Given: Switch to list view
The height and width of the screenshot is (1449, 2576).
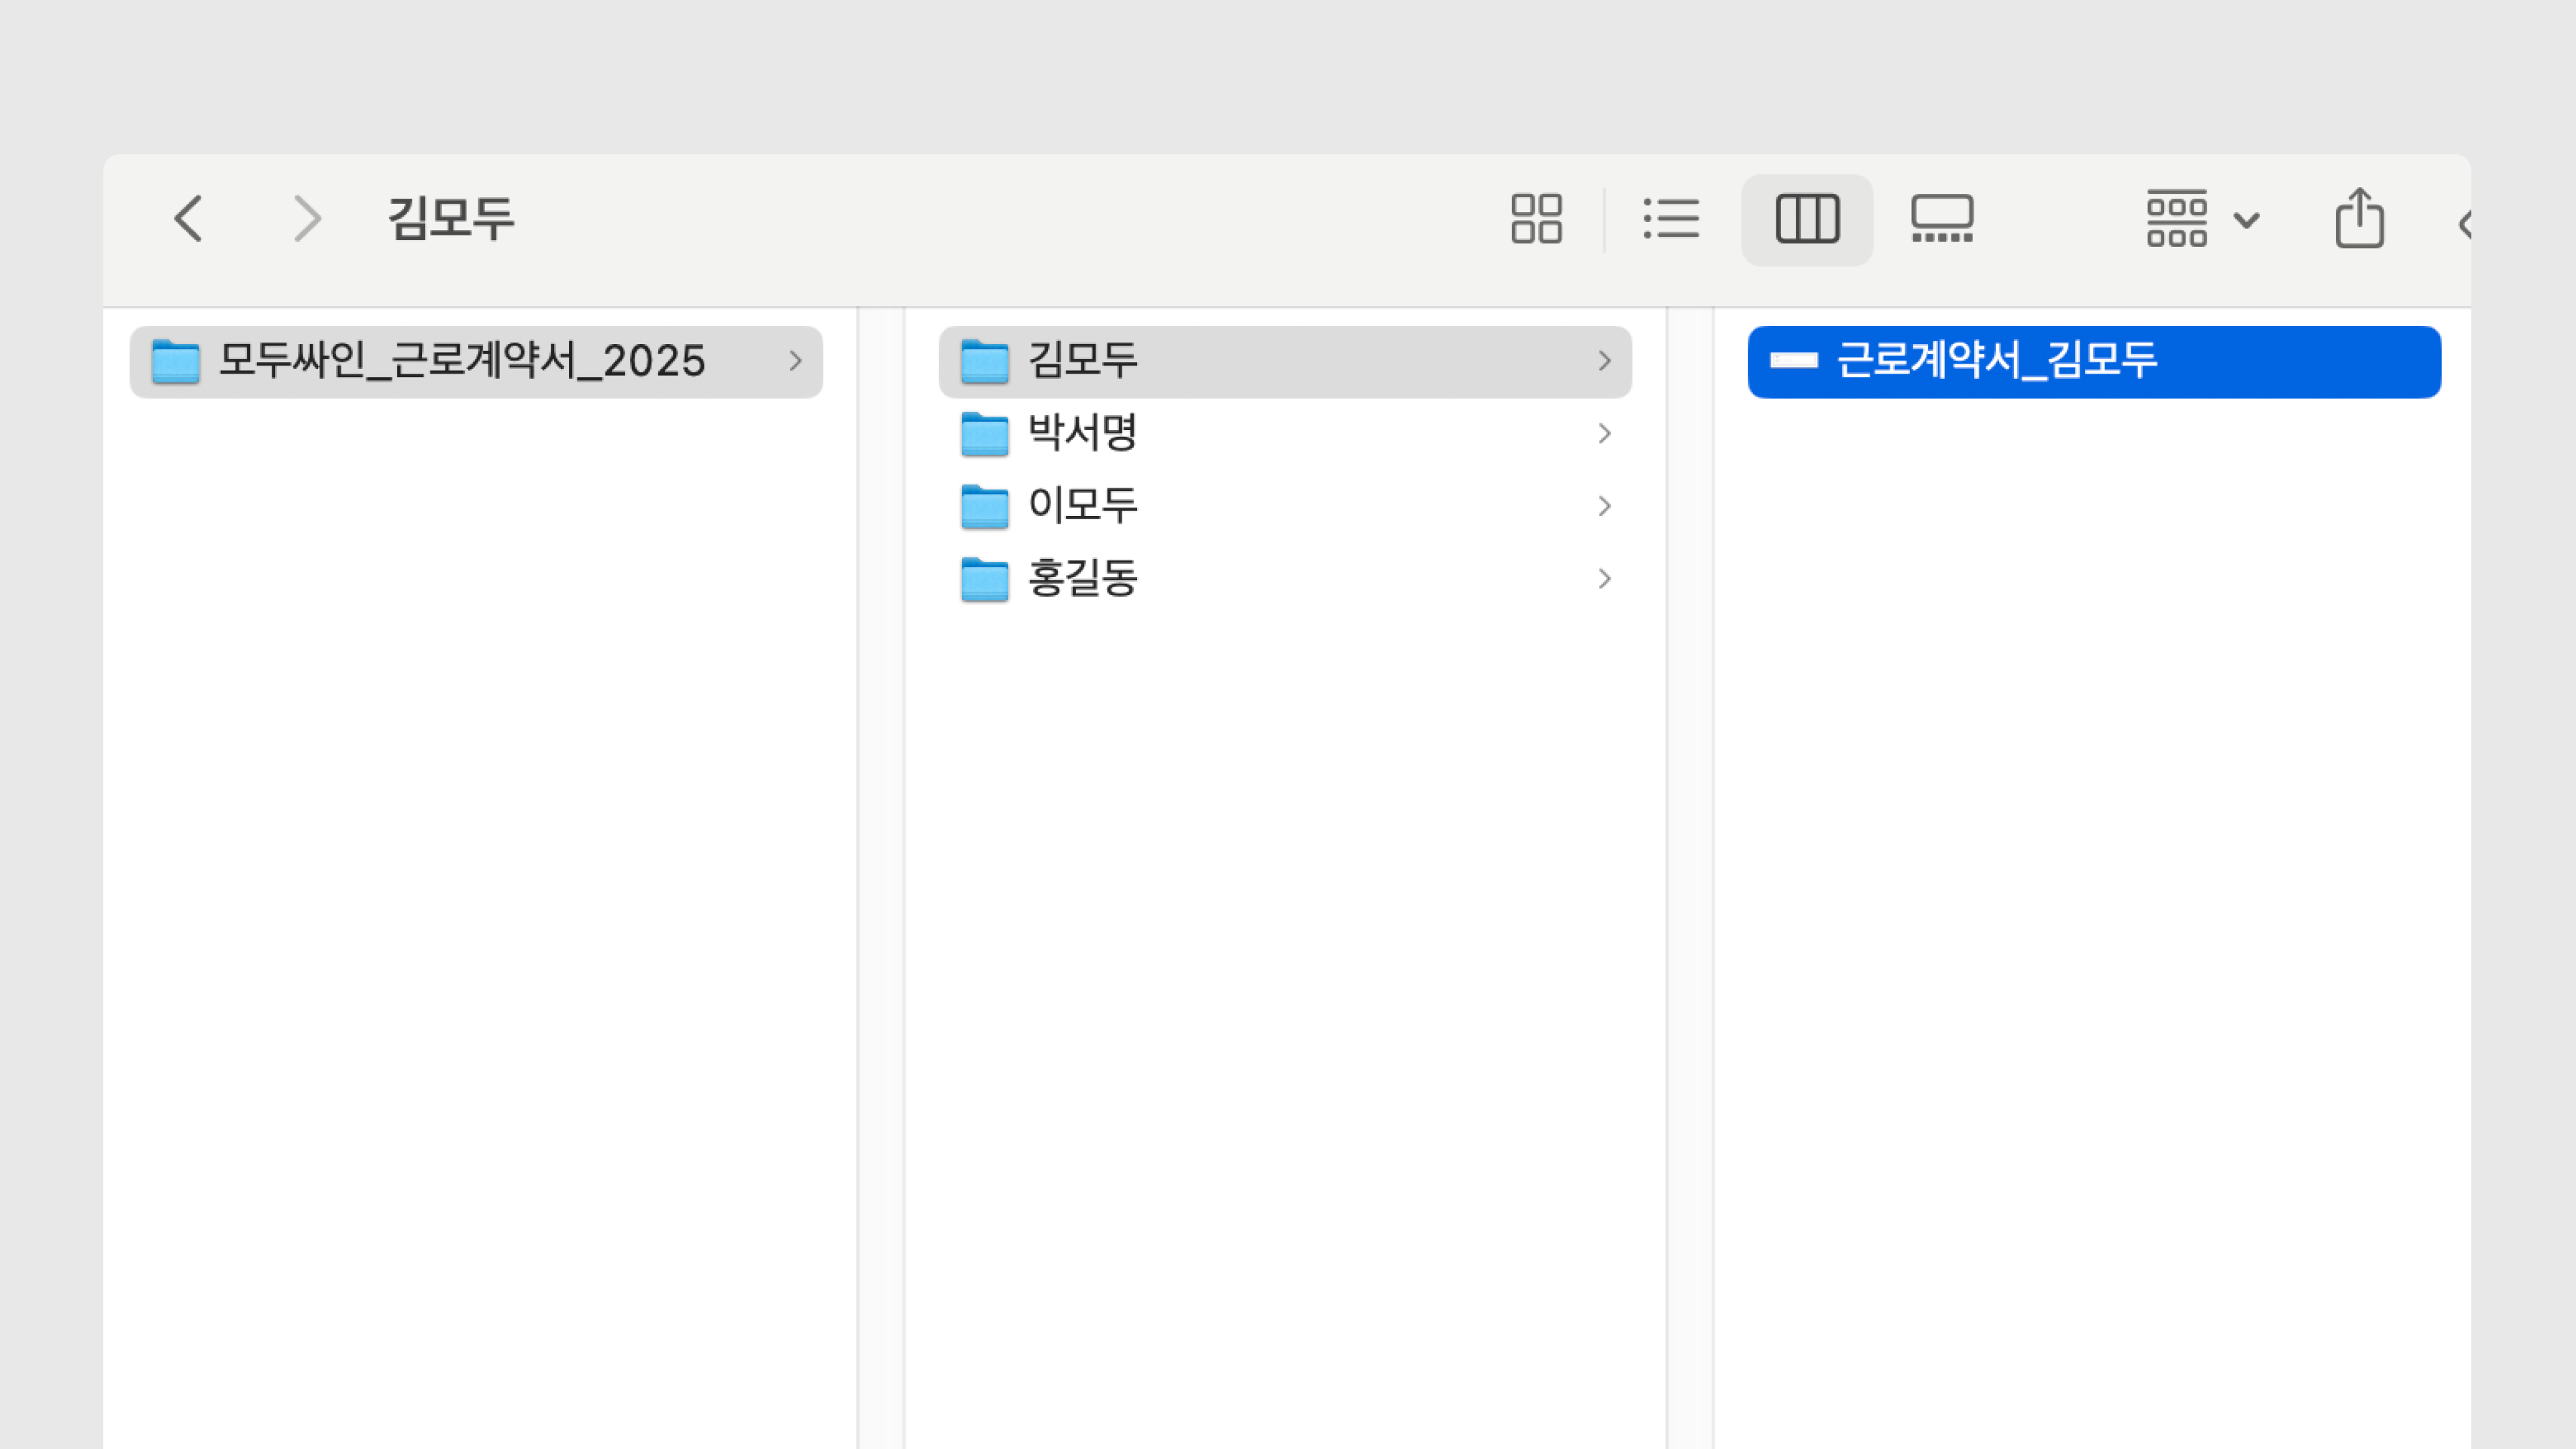Looking at the screenshot, I should pyautogui.click(x=1671, y=219).
